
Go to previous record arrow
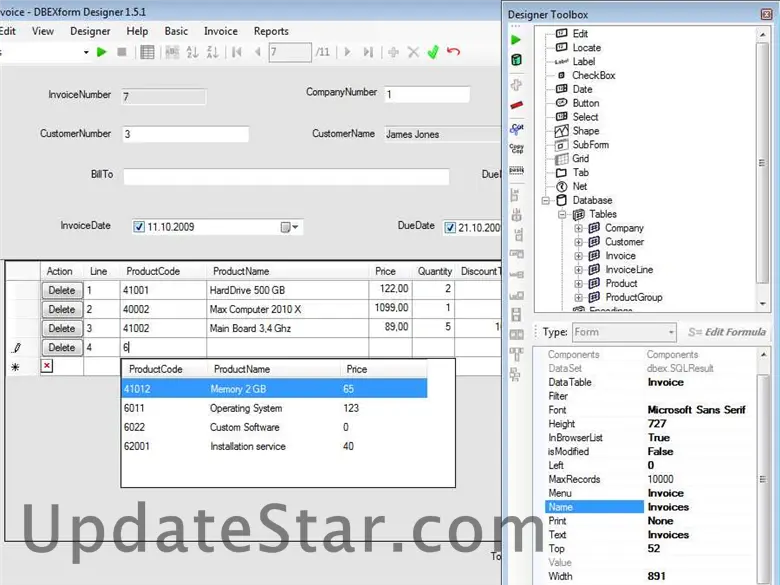tap(258, 52)
